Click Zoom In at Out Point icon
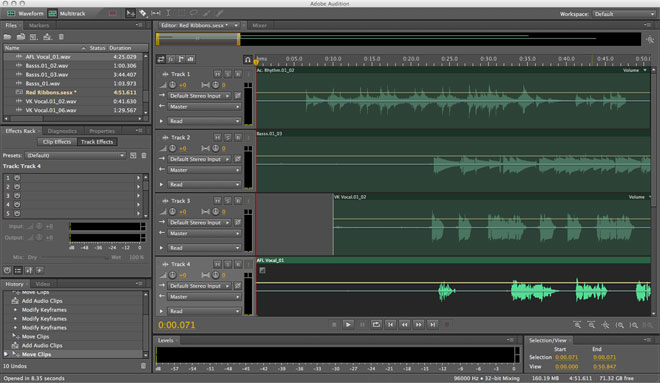Image resolution: width=660 pixels, height=383 pixels. click(633, 324)
